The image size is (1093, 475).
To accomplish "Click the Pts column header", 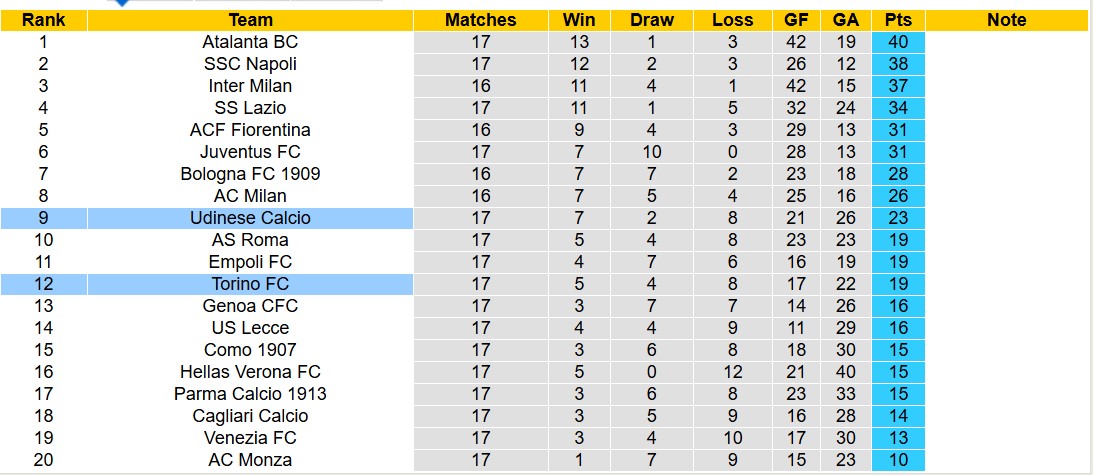I will [x=898, y=20].
